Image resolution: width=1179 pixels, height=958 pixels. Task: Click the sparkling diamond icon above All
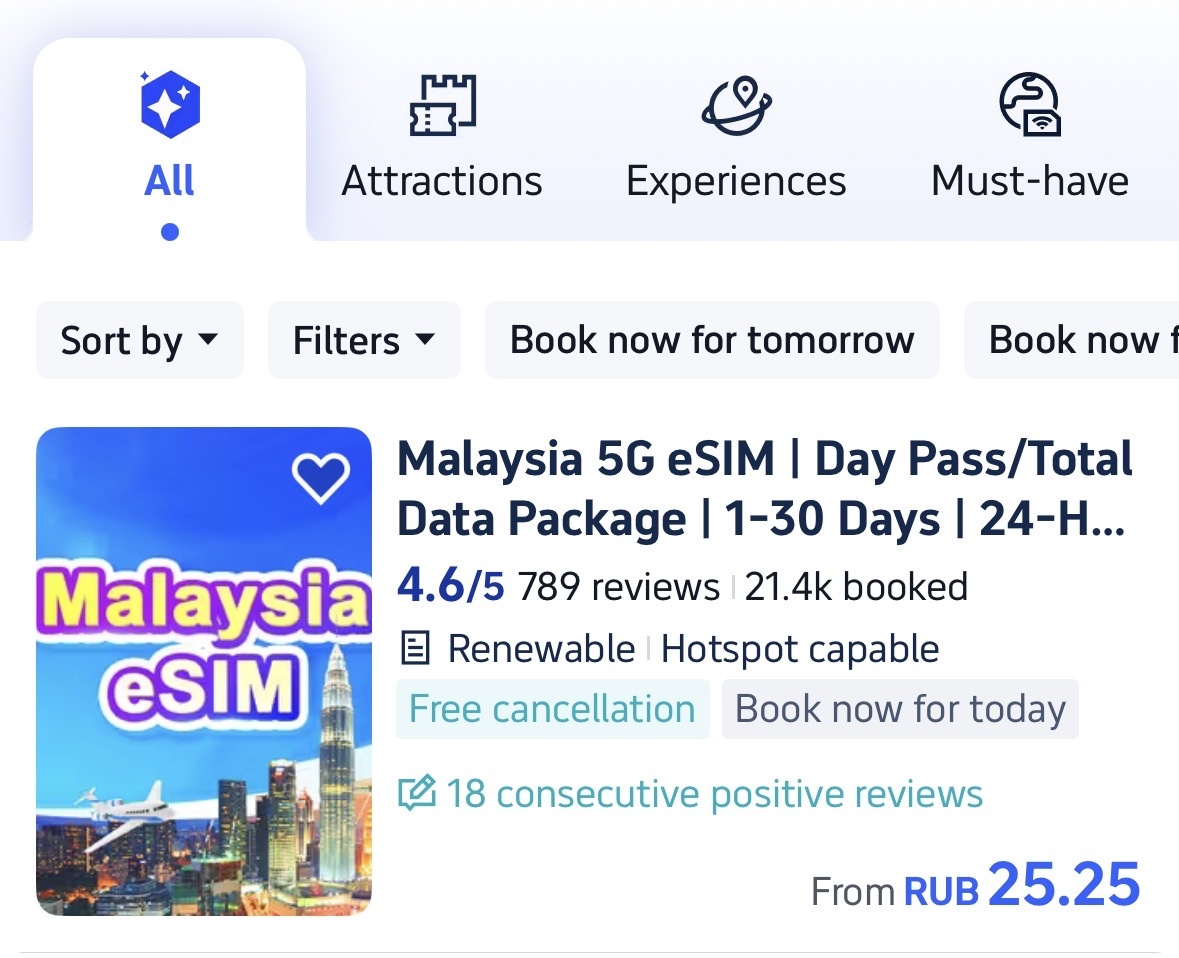(x=170, y=98)
